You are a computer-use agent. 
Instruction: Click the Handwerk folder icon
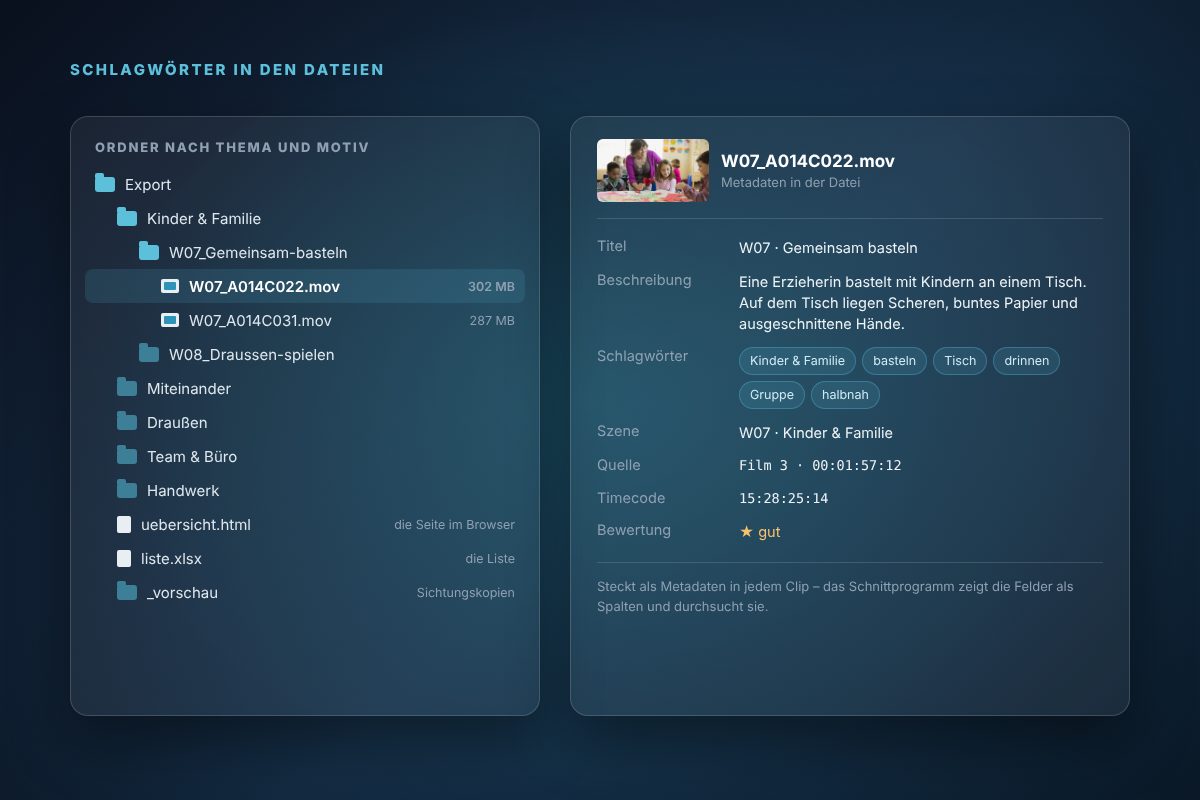coord(127,490)
